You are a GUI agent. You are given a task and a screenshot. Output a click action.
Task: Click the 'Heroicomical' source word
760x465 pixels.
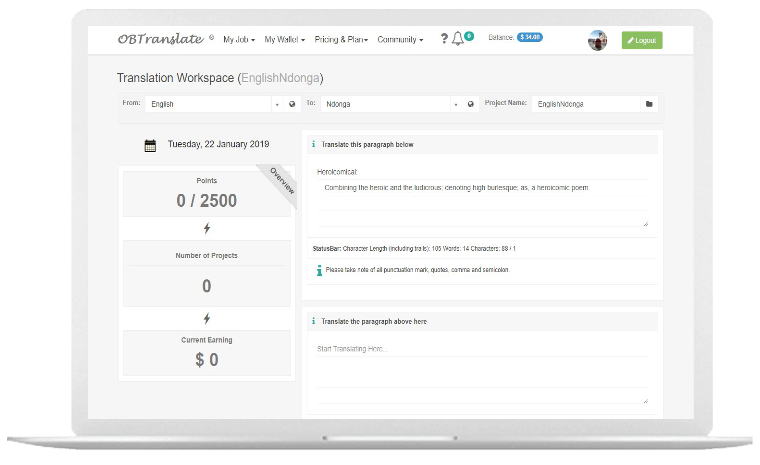[337, 172]
